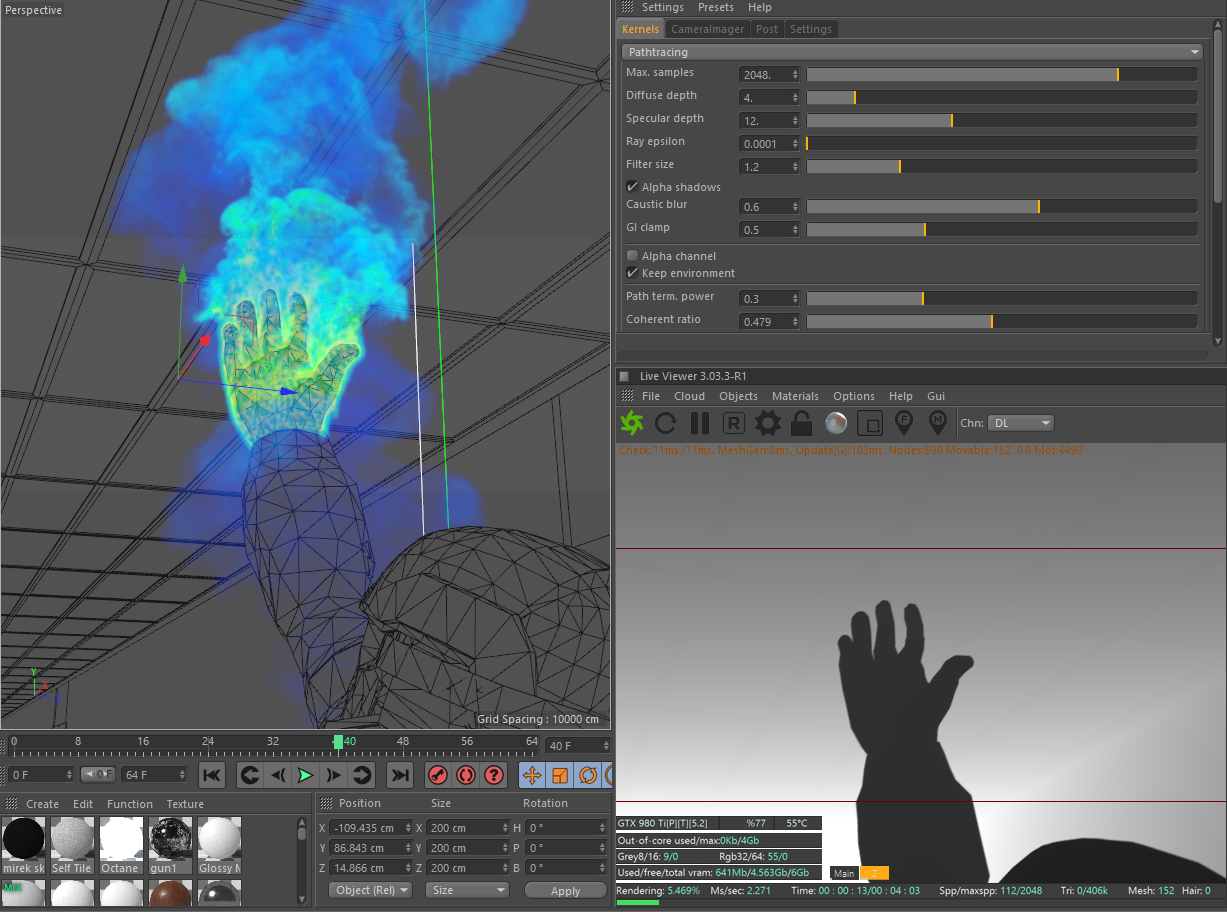Open the Live Viewer Materials menu
This screenshot has height=912, width=1227.
[795, 396]
